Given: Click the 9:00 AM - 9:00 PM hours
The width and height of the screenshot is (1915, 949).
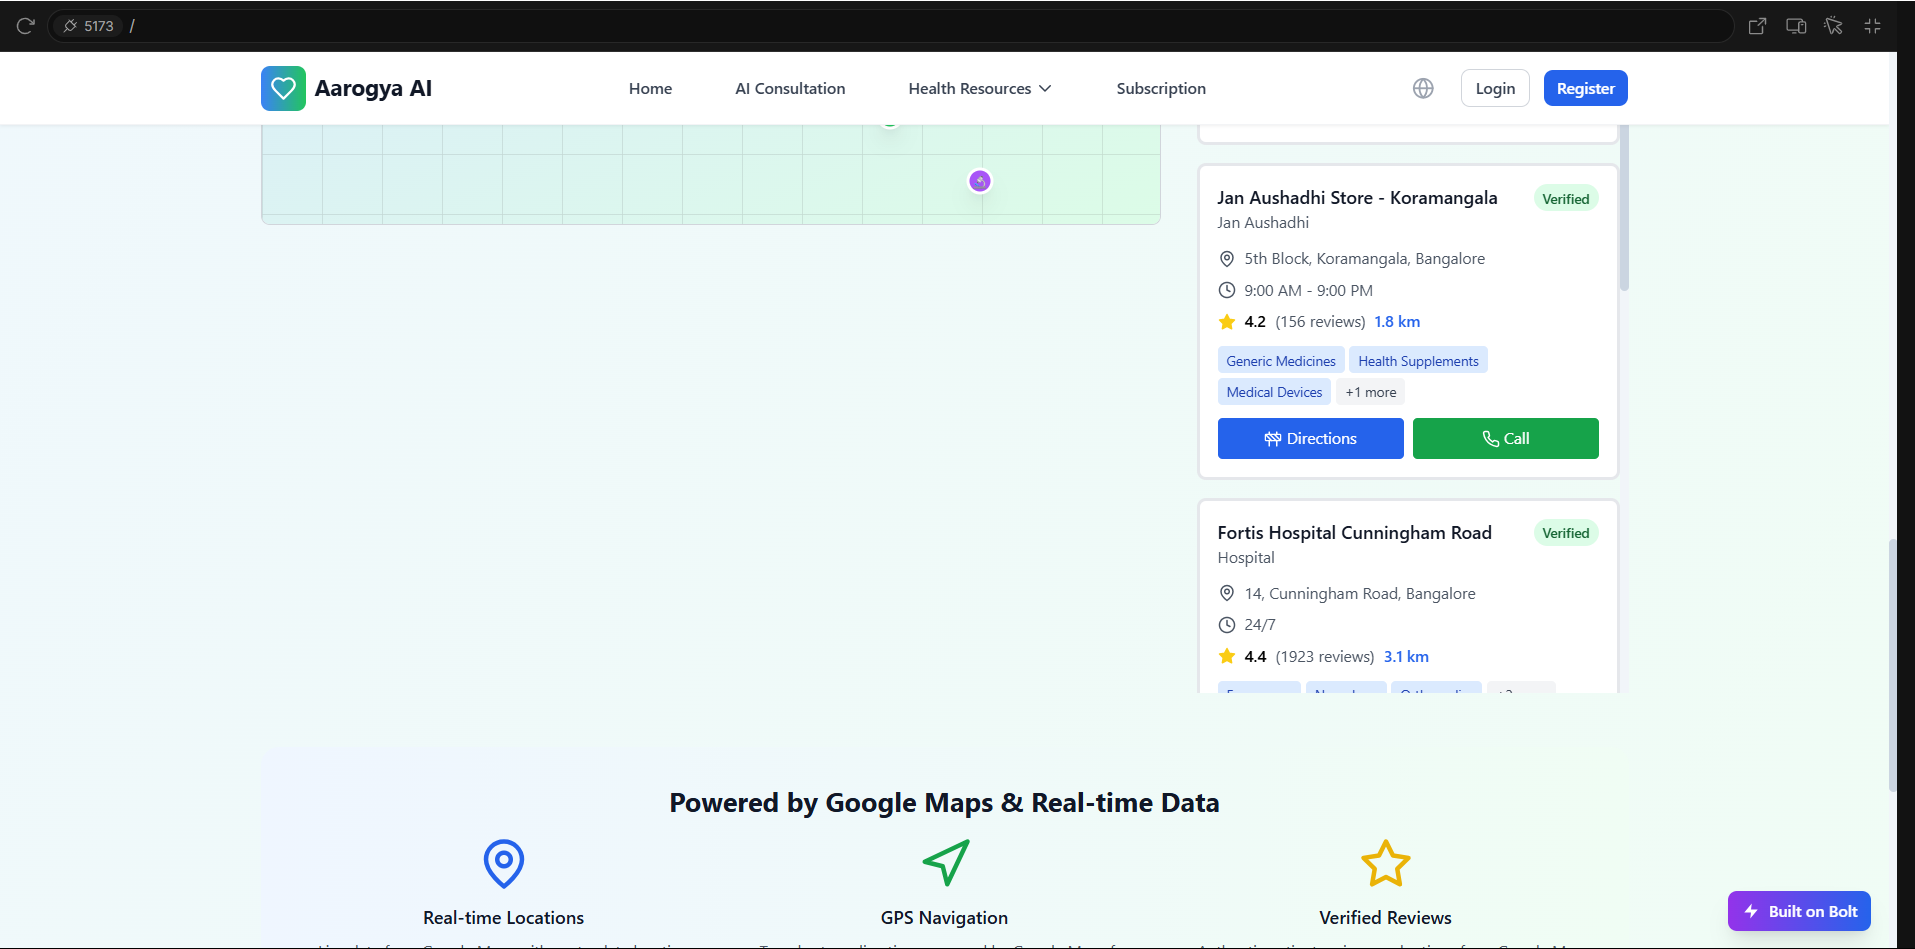Looking at the screenshot, I should click(1308, 291).
